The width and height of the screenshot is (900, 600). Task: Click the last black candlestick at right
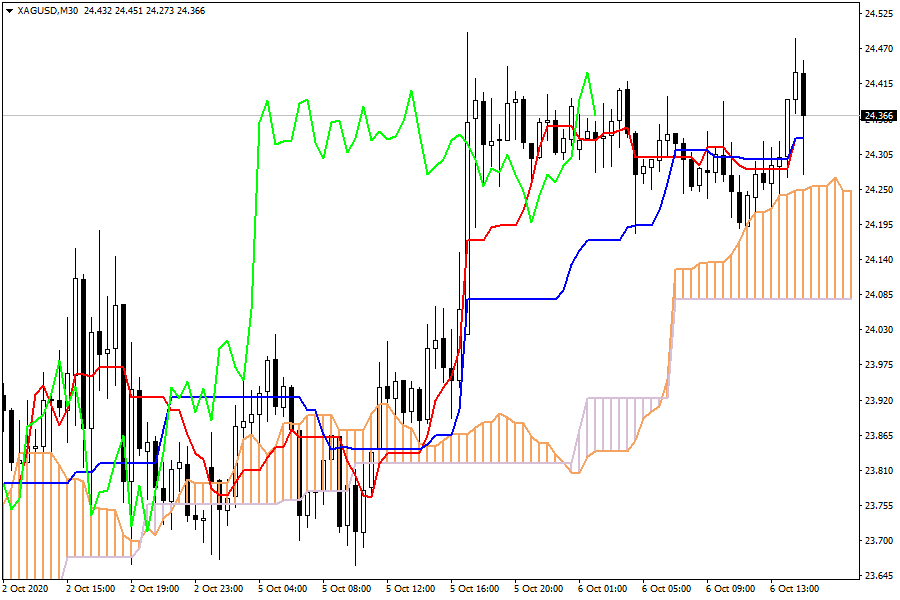(804, 93)
